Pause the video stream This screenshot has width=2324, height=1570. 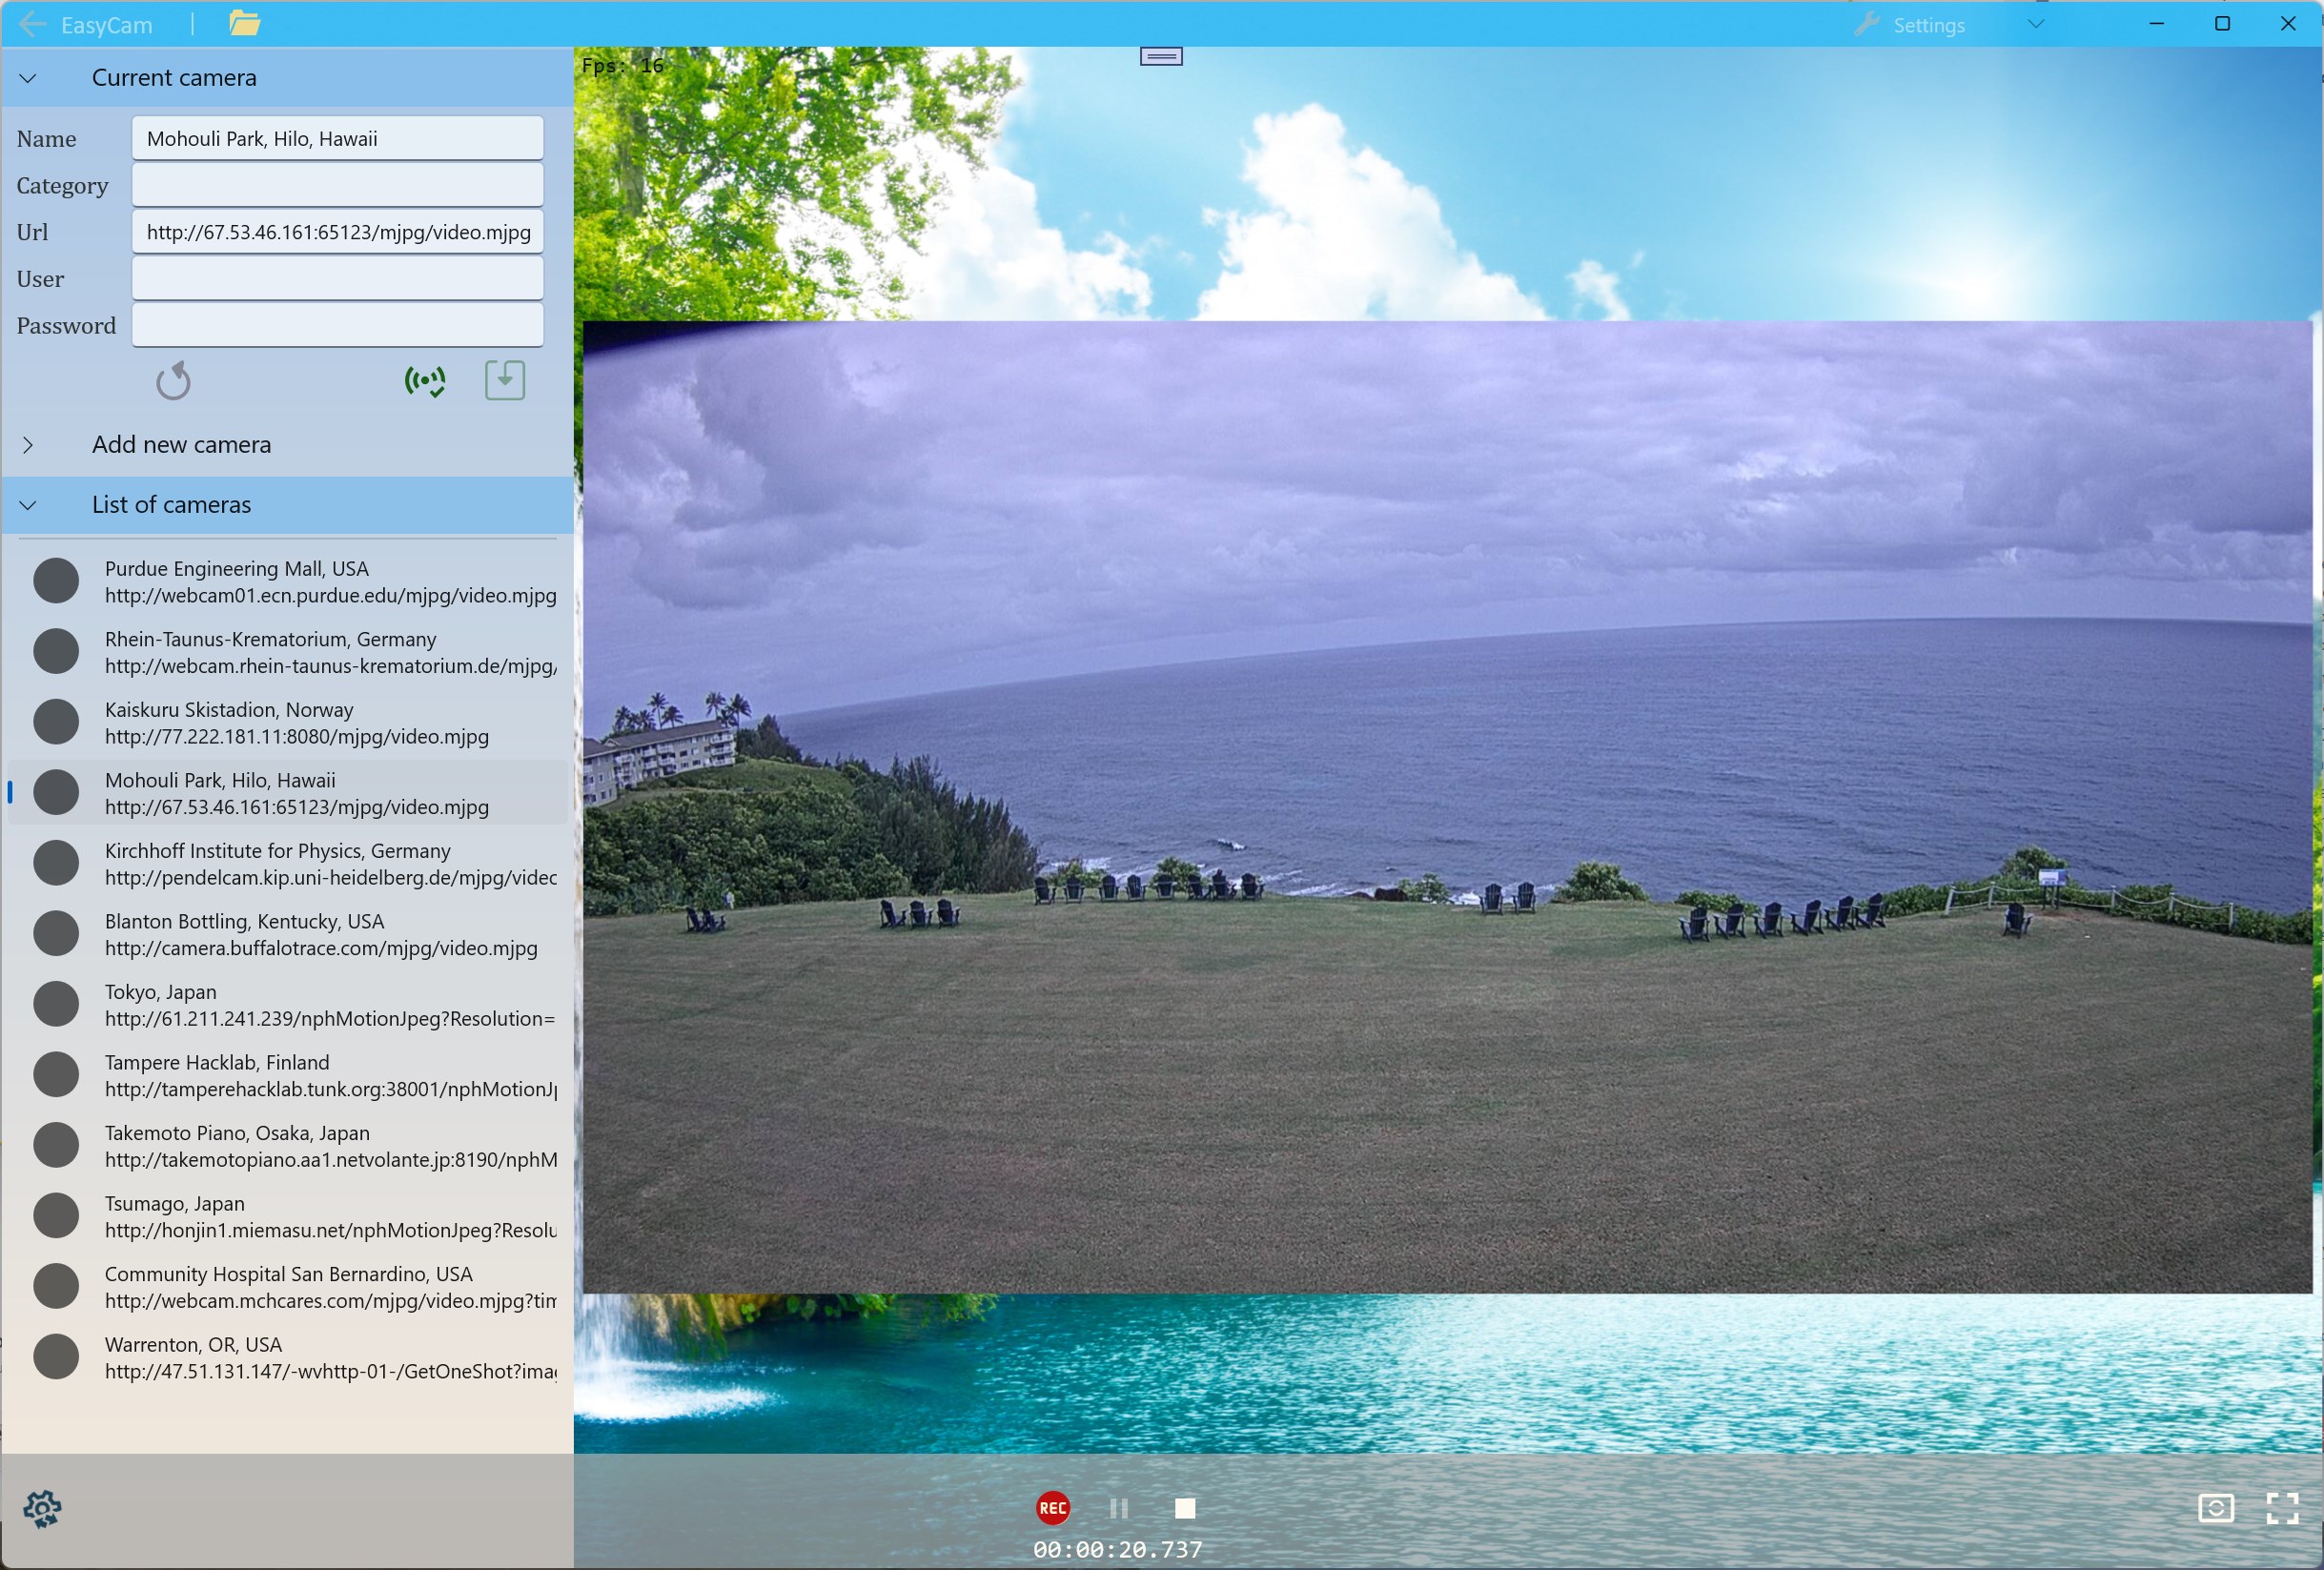pos(1119,1508)
